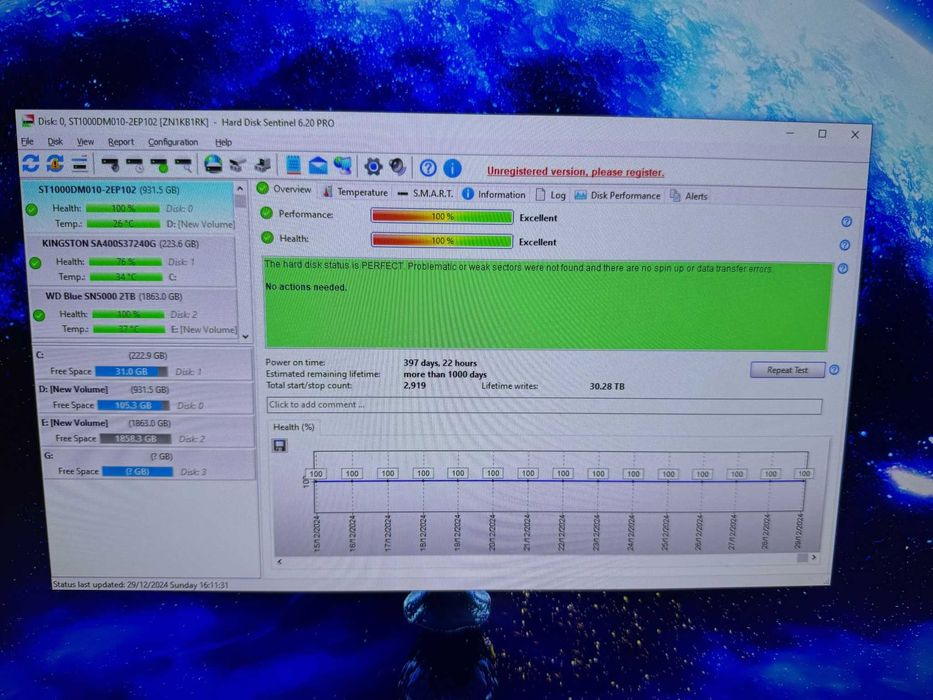This screenshot has height=700, width=933.
Task: Click the 'more than 1000 days' lifetime value
Action: tap(445, 374)
